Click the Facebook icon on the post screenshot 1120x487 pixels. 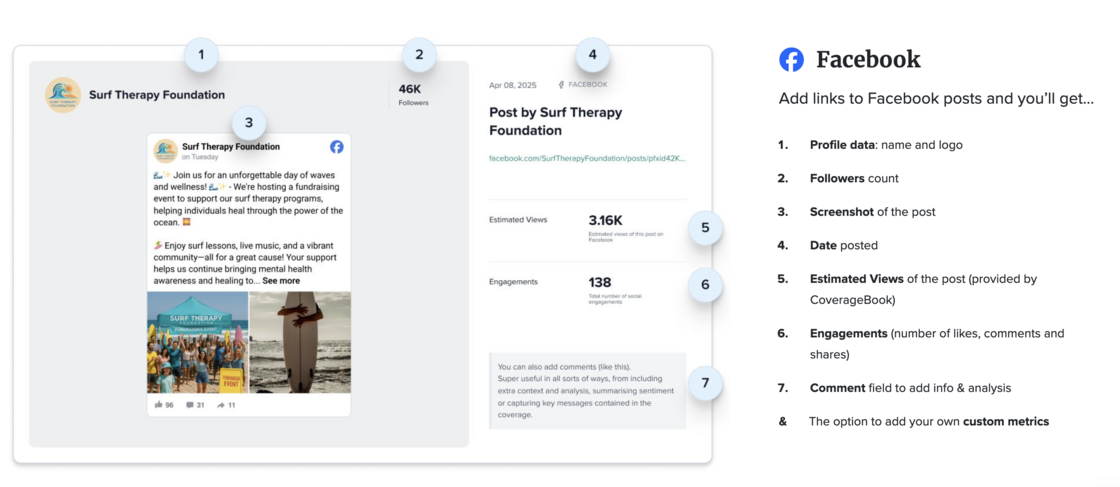[x=337, y=147]
